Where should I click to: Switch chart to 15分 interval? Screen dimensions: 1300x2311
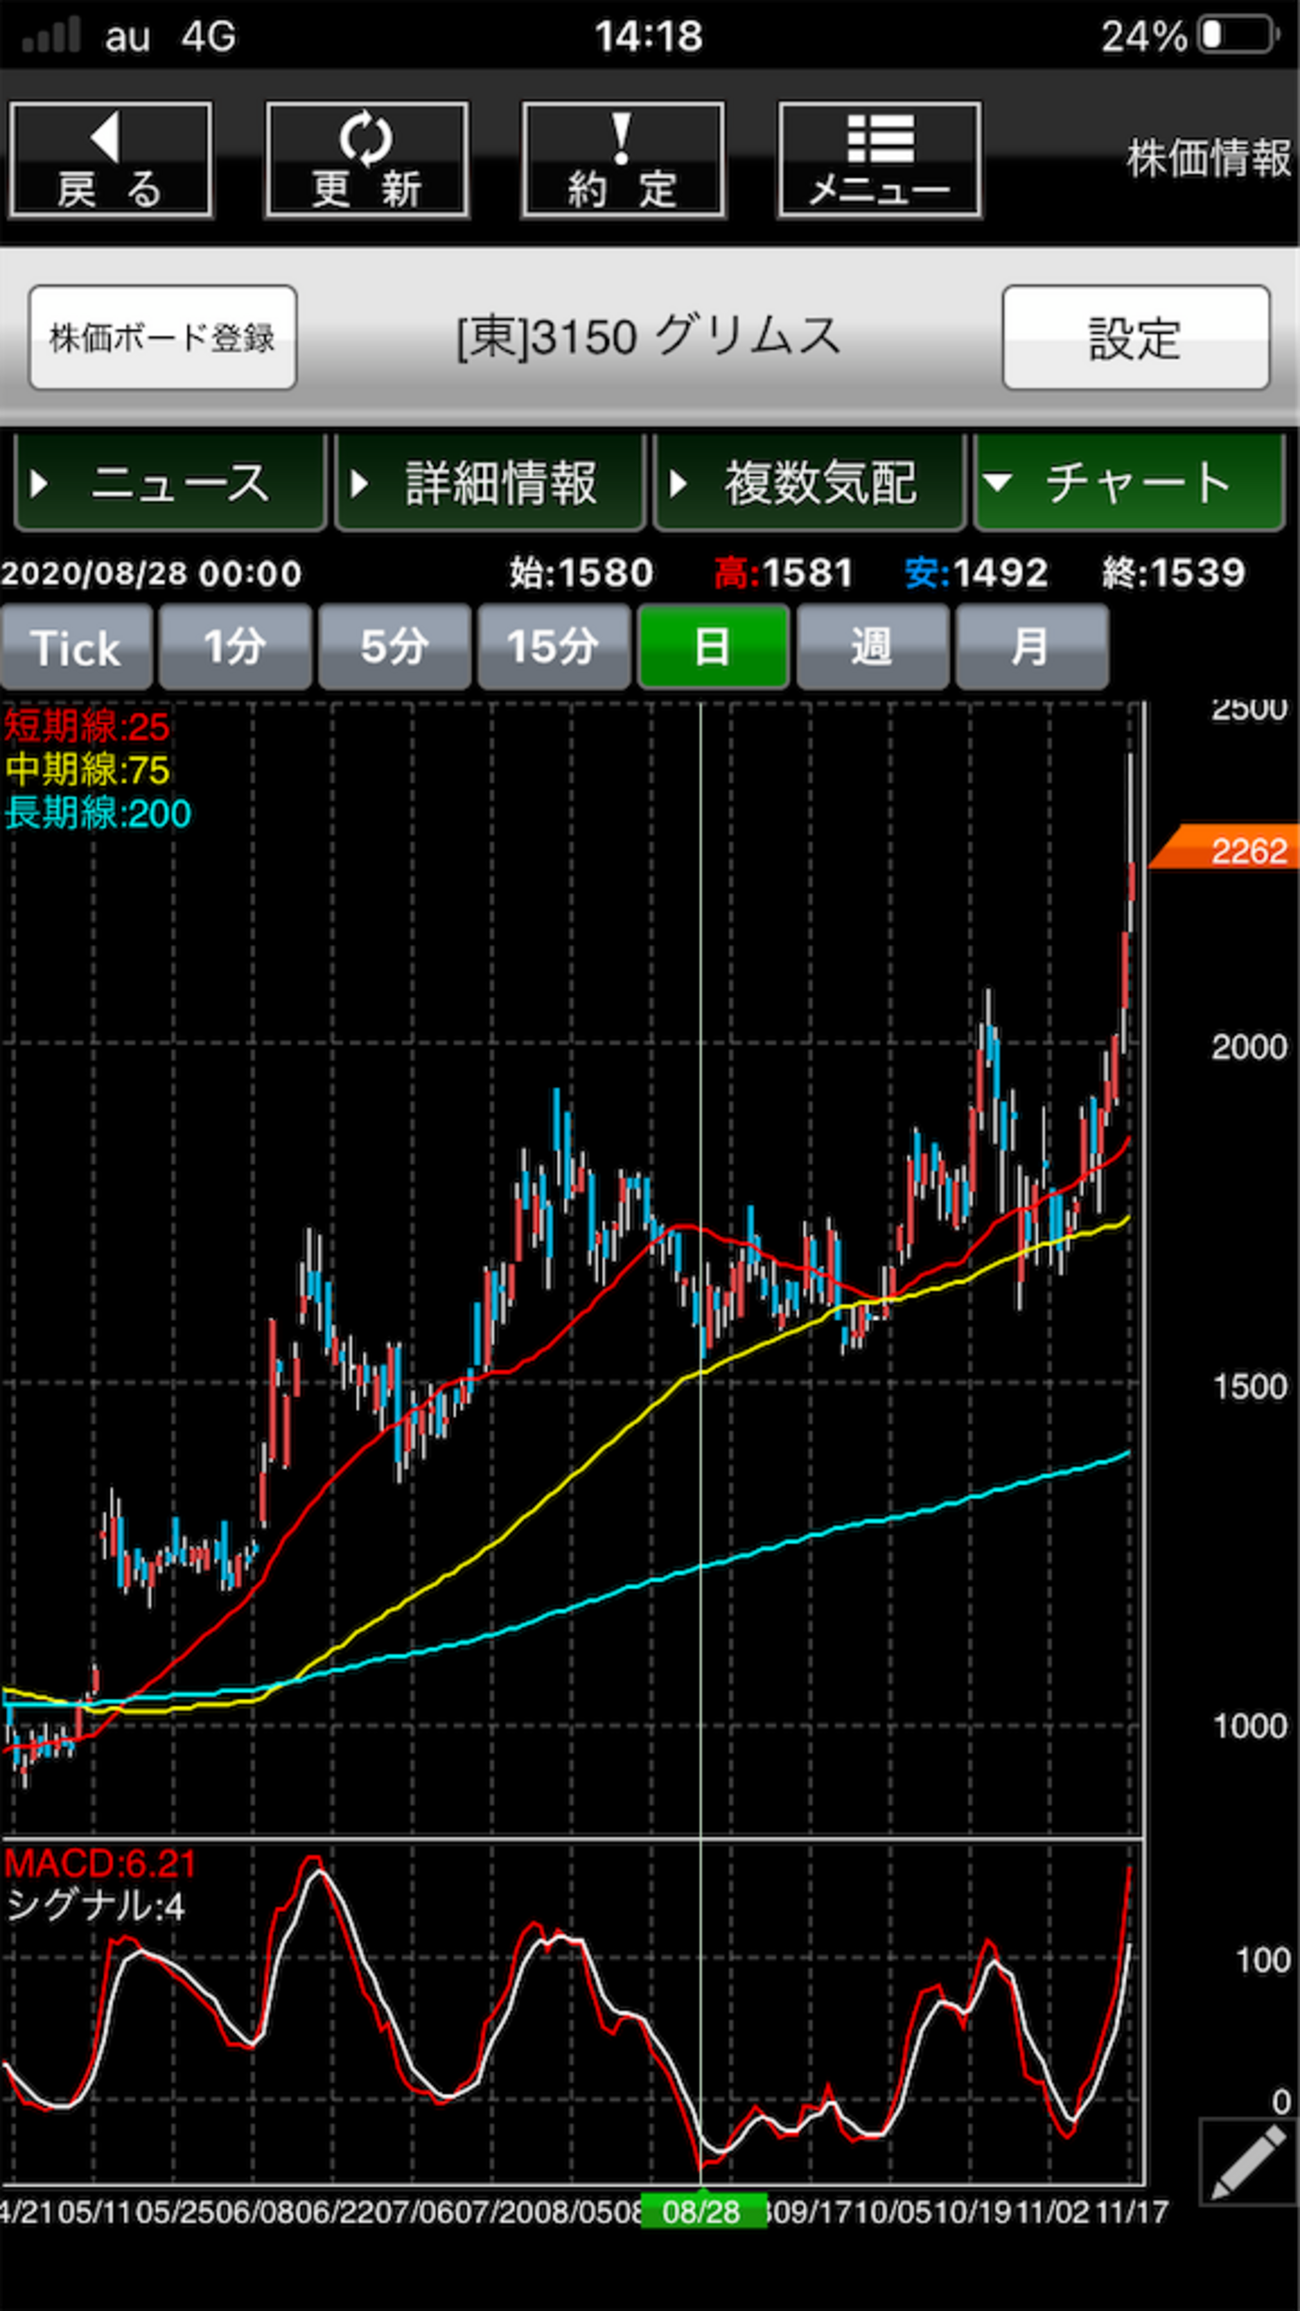click(x=553, y=647)
